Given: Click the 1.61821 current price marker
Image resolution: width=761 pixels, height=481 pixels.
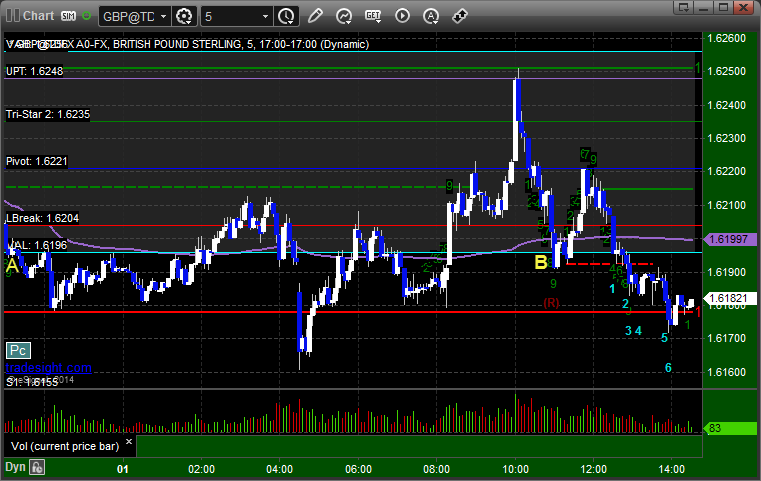Looking at the screenshot, I should pos(728,299).
